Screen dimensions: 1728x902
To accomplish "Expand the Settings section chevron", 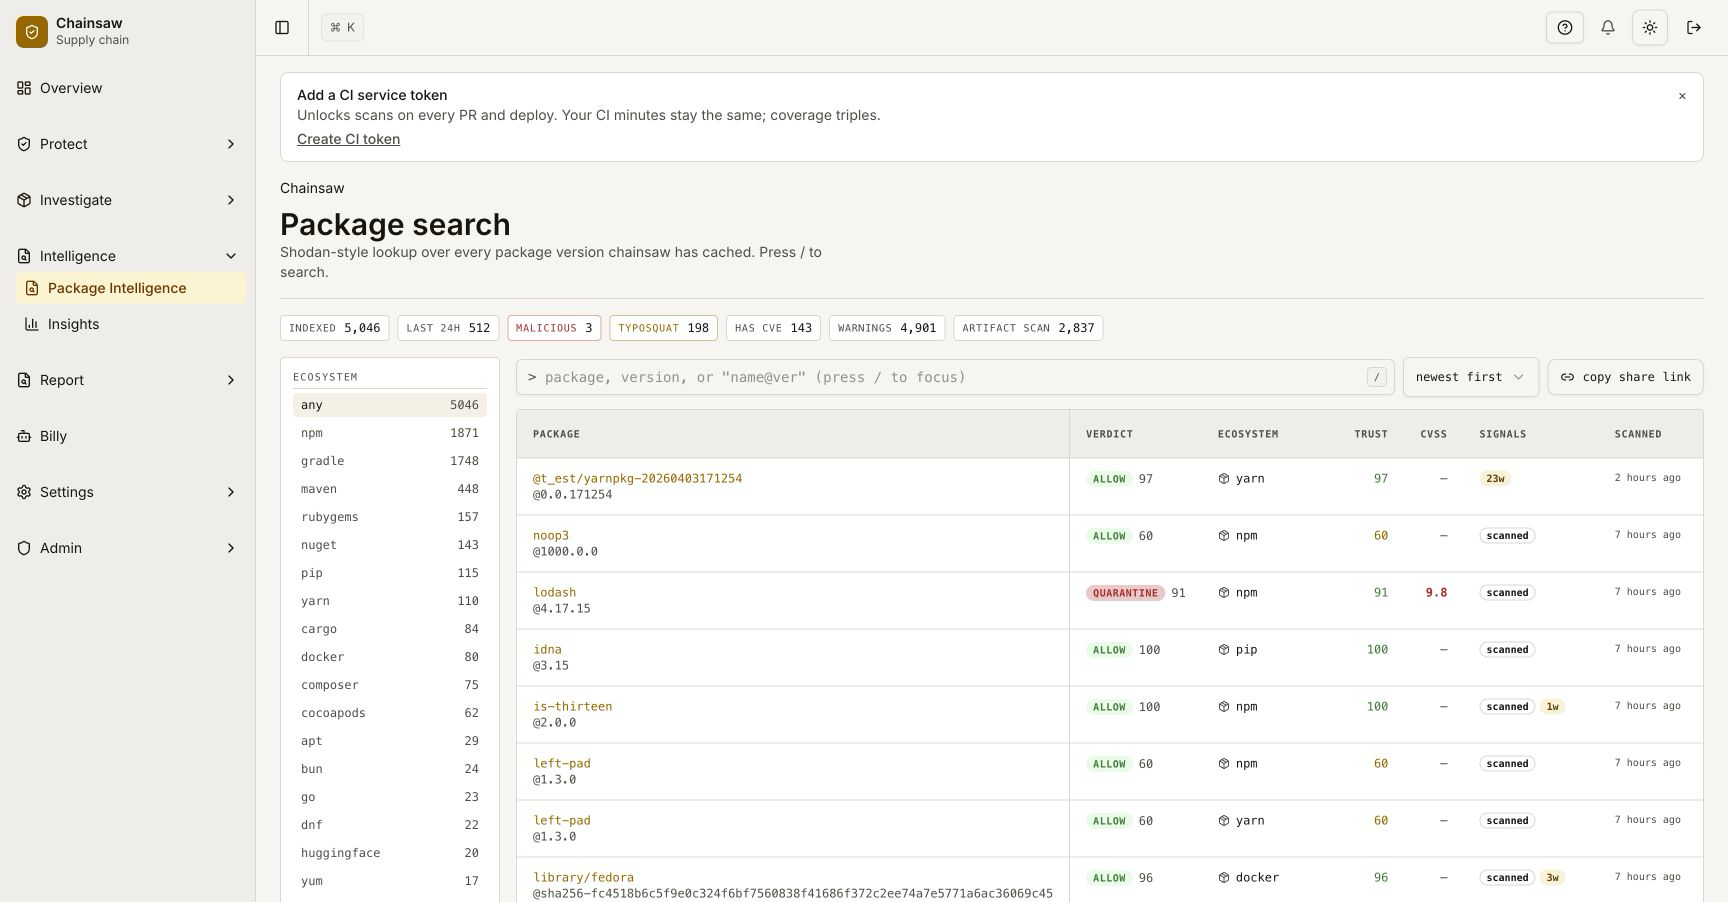I will click(x=231, y=492).
